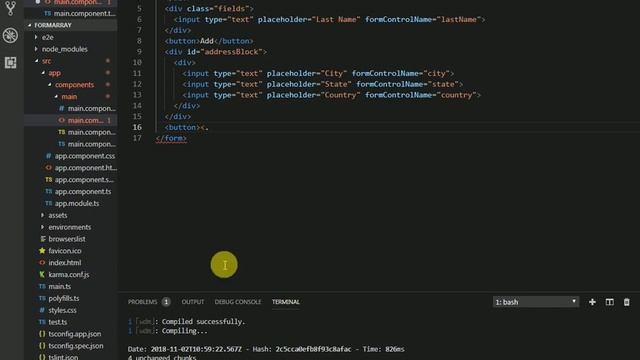Select the highlighted main.com... HTML file
This screenshot has width=640, height=360.
pyautogui.click(x=71, y=120)
